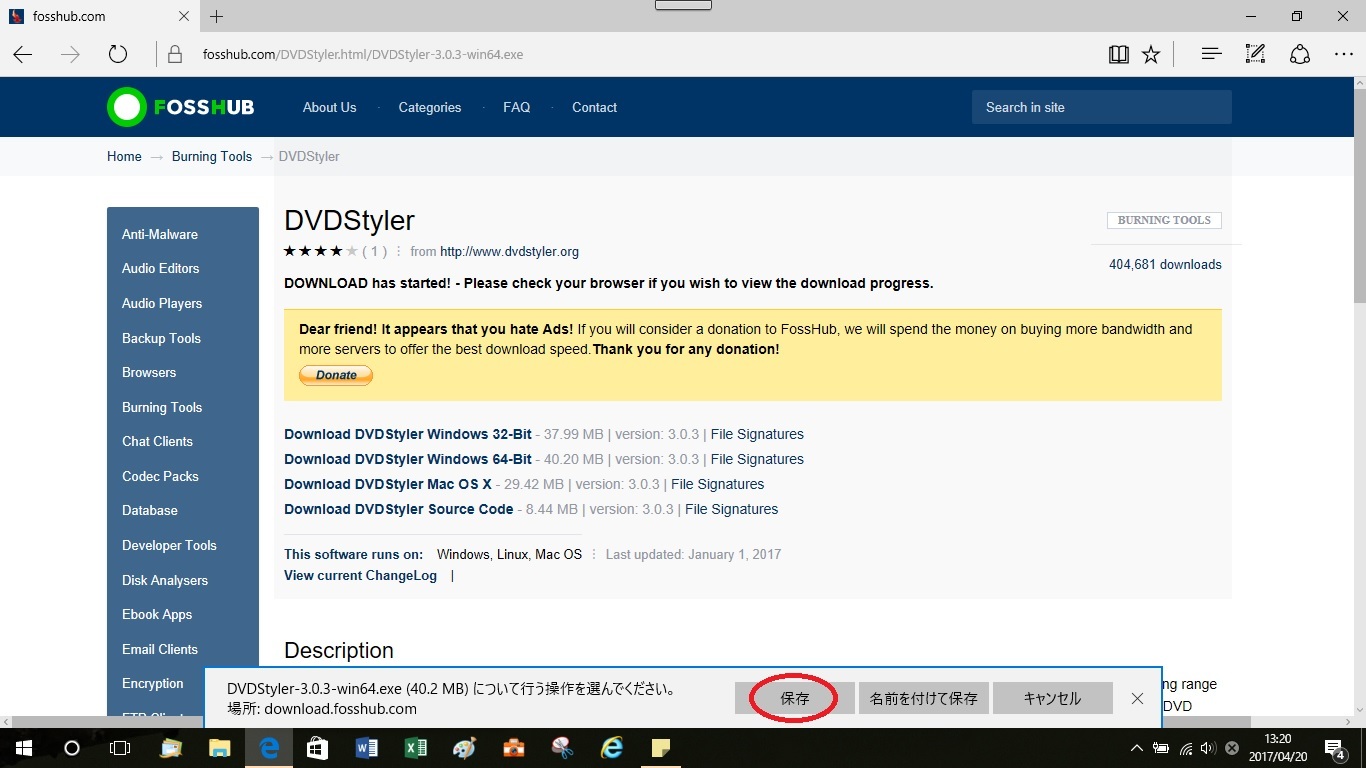Refresh the current page
The width and height of the screenshot is (1366, 768).
118,55
